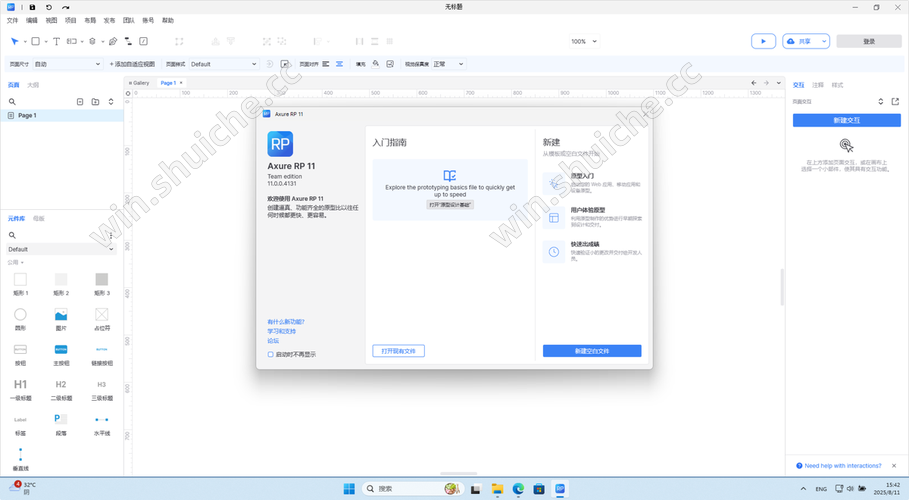Choose the rectangle shape tool
The width and height of the screenshot is (909, 500).
tap(35, 41)
